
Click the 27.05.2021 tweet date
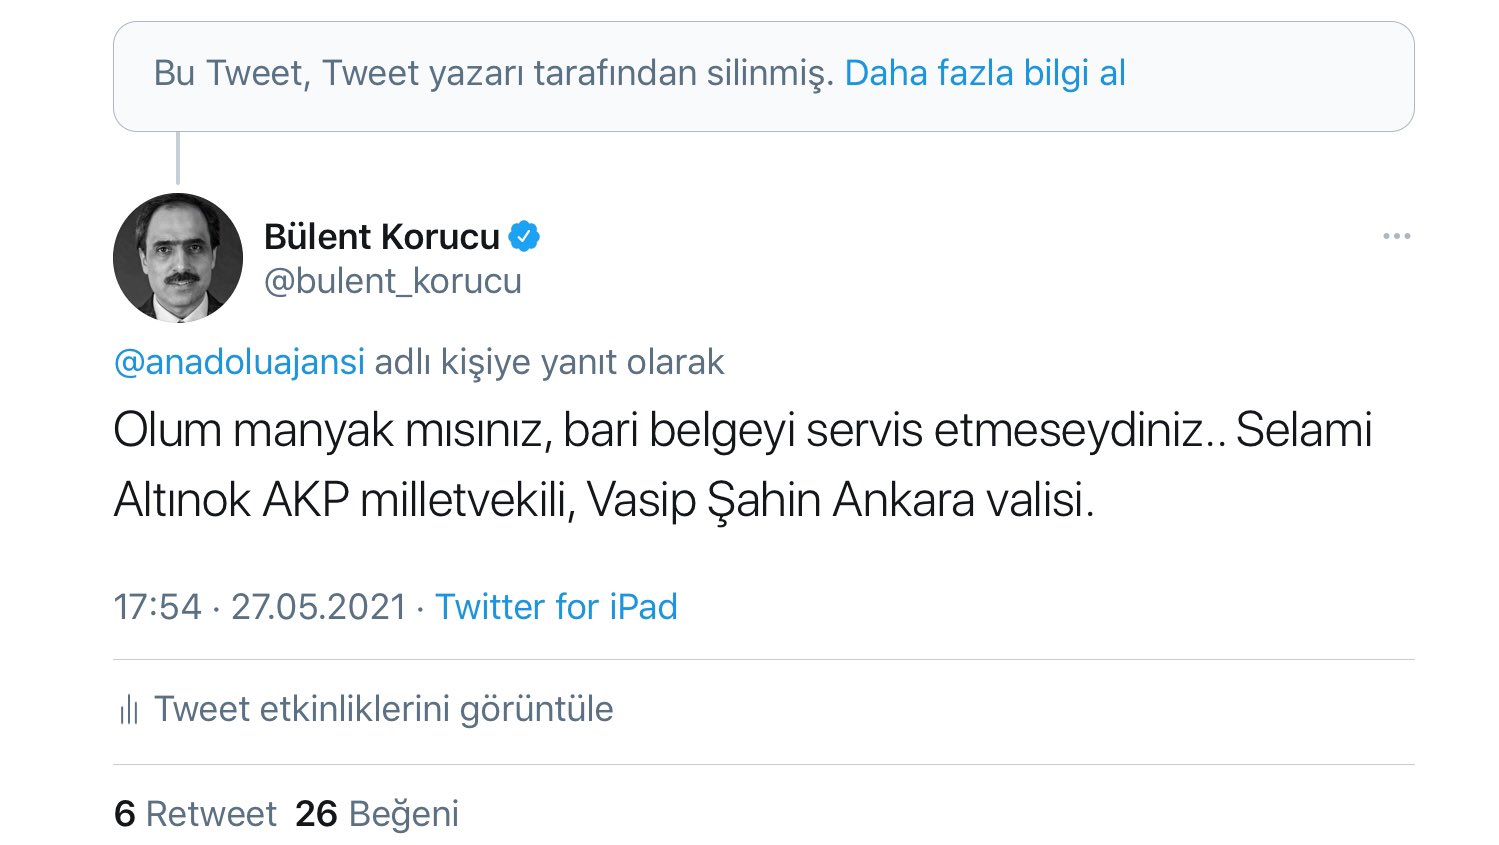319,607
